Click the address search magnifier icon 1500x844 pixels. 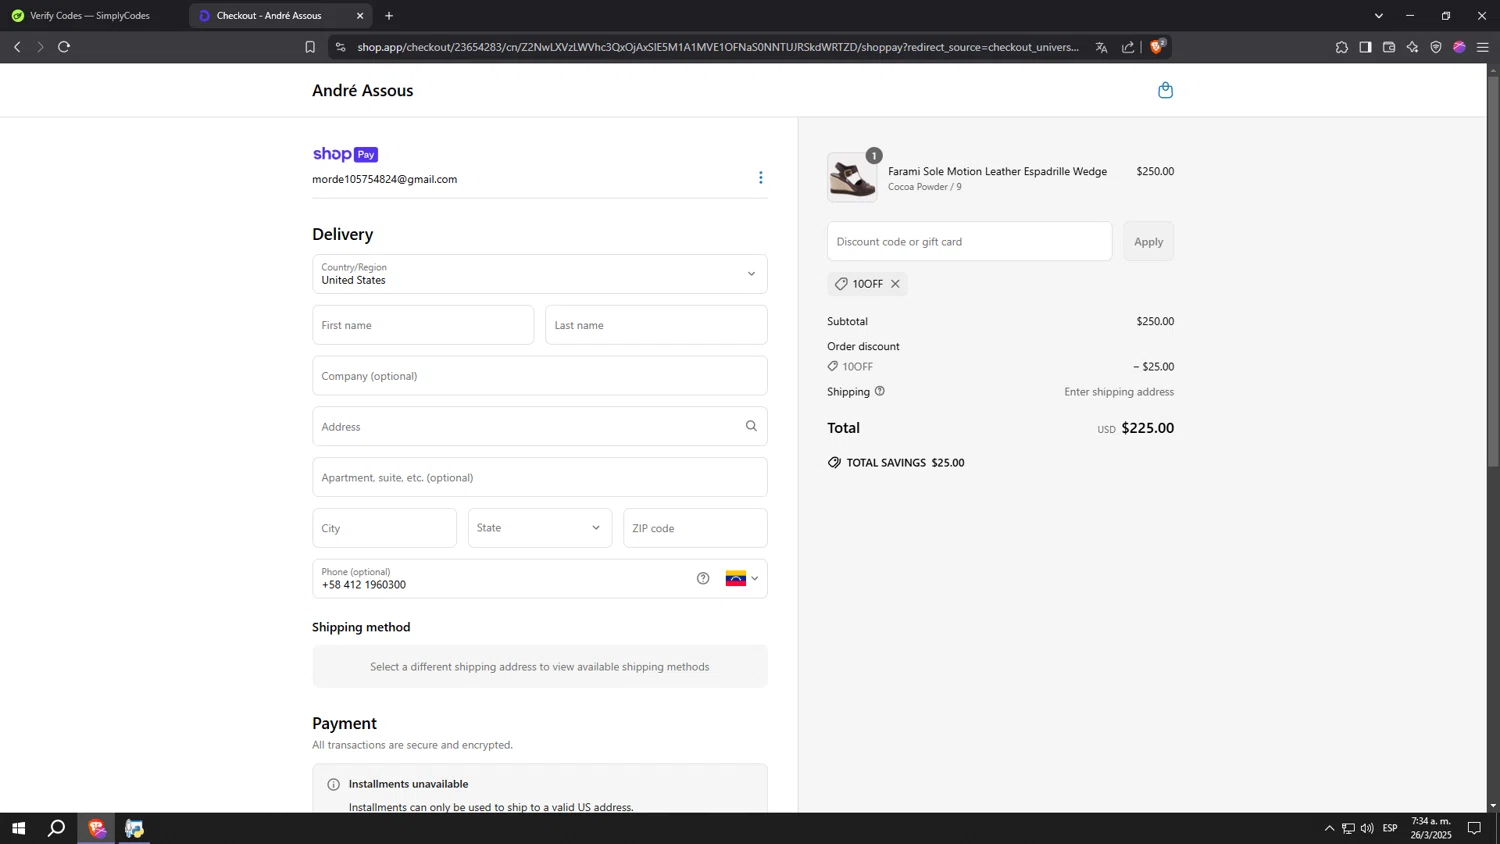coord(751,426)
